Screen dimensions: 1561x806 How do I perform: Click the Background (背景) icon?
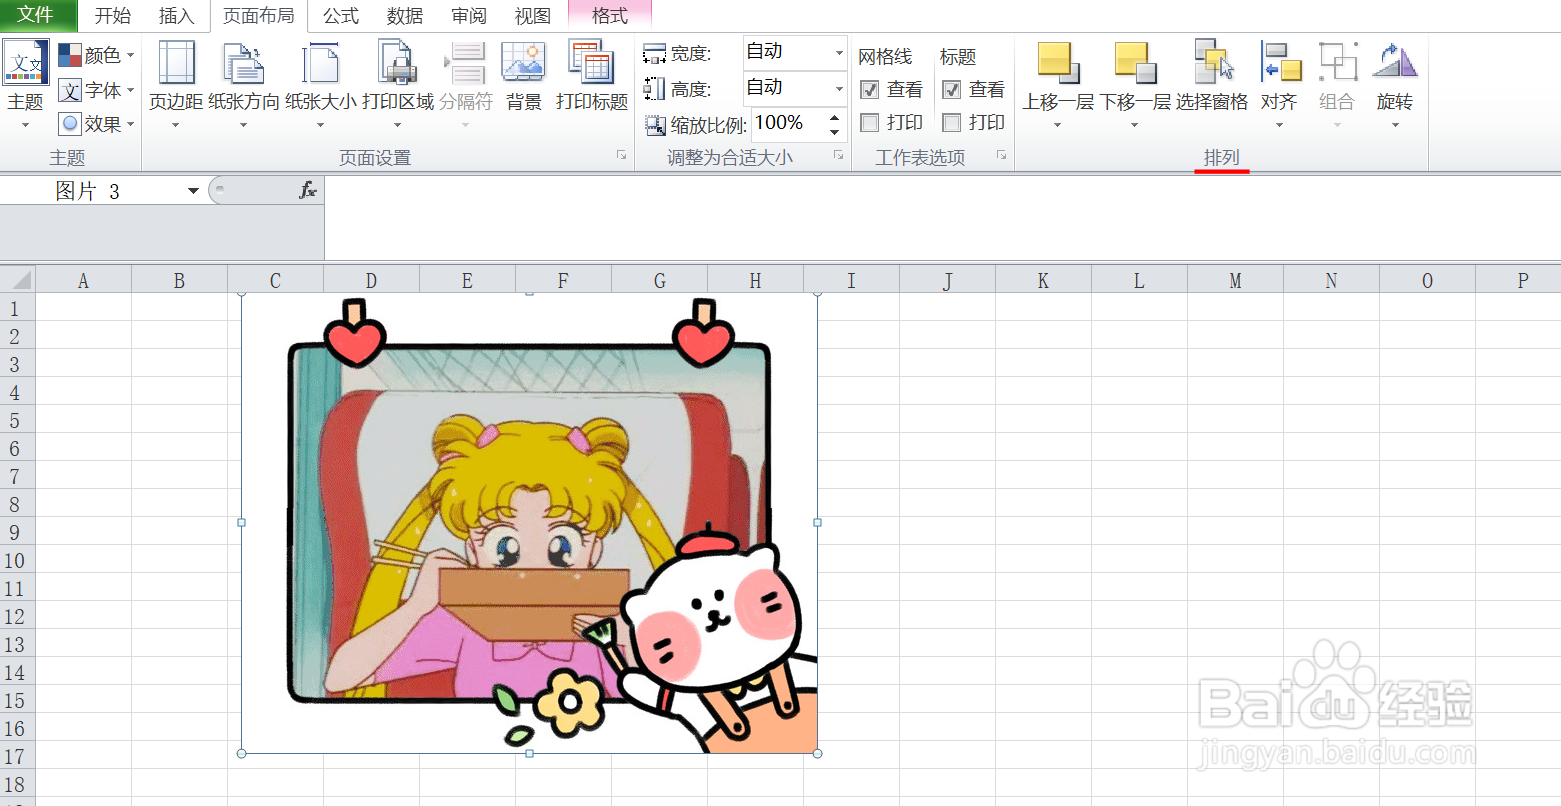coord(523,62)
